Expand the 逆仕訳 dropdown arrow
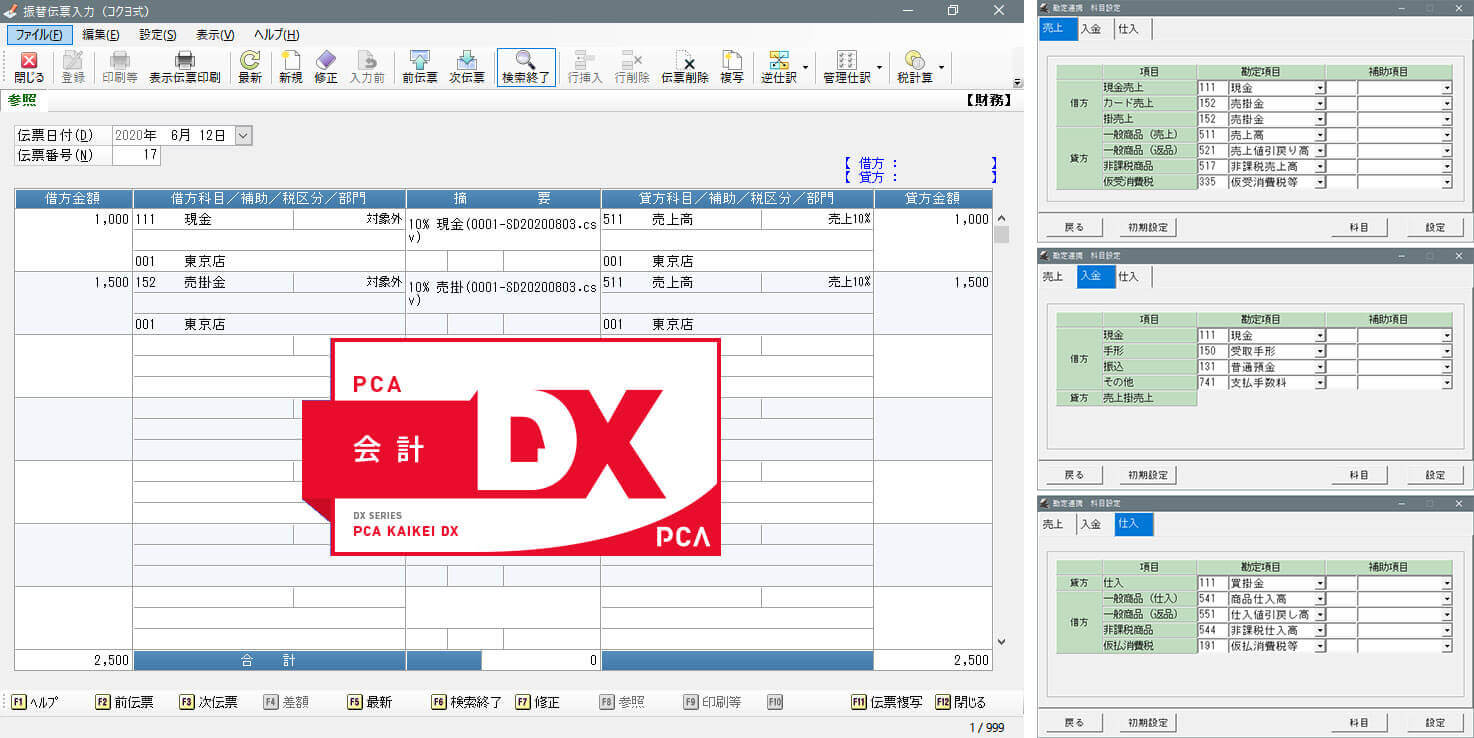This screenshot has height=738, width=1474. pyautogui.click(x=806, y=68)
